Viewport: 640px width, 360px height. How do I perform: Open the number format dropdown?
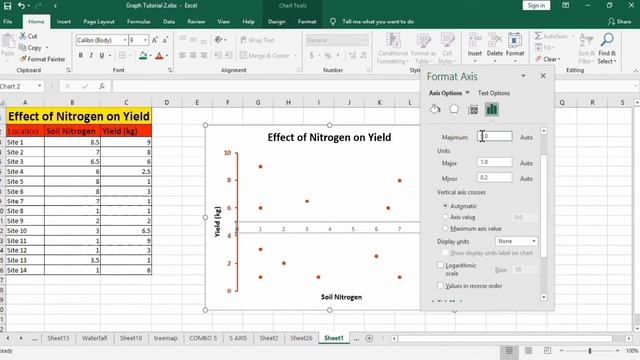tap(364, 40)
